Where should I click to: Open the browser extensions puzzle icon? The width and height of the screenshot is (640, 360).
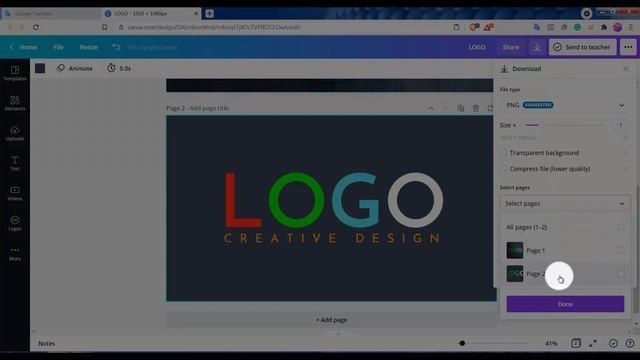604,27
